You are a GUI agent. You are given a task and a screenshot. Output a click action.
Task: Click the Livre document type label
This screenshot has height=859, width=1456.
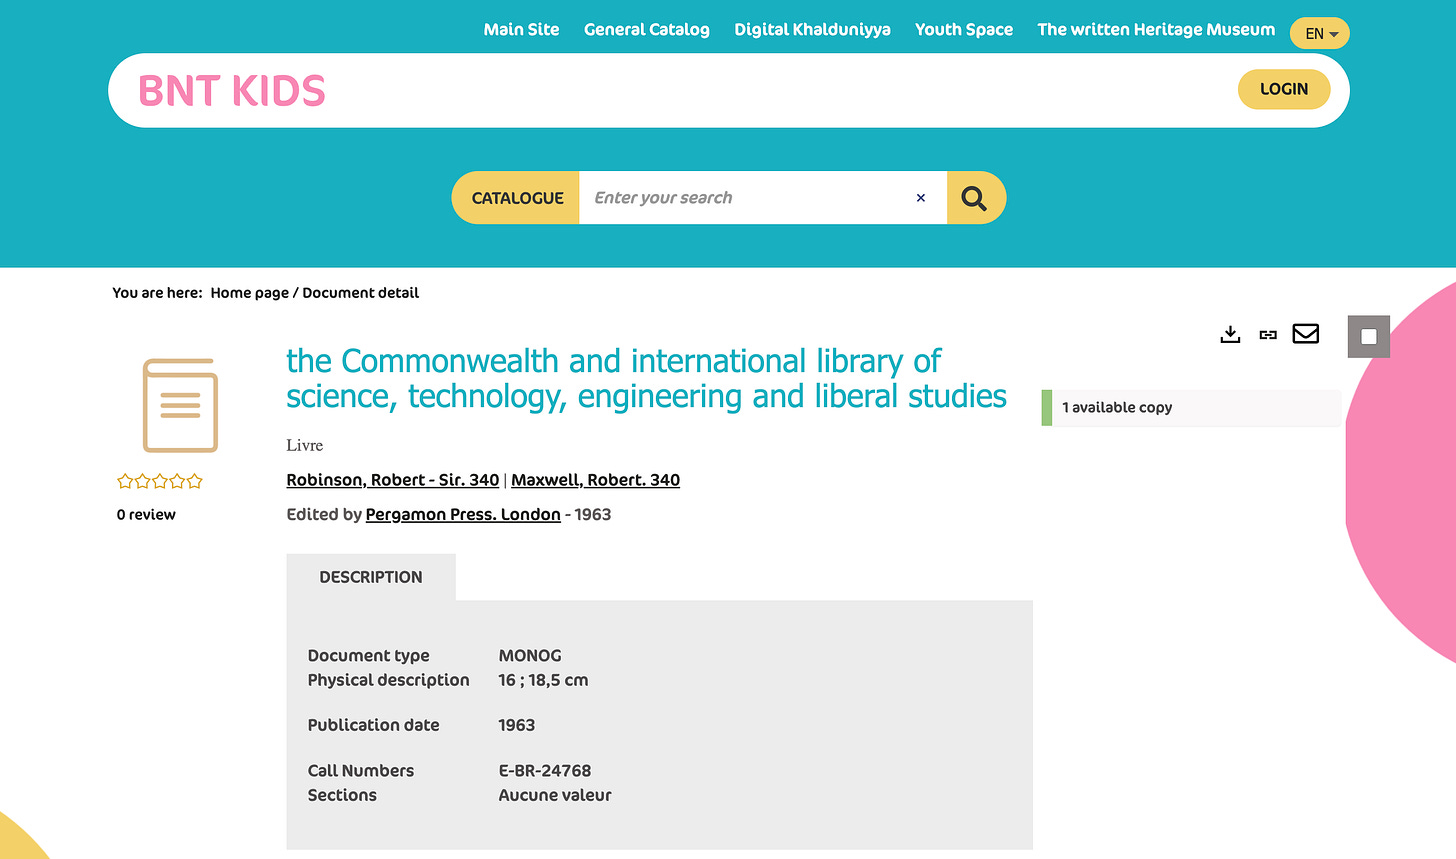pos(305,445)
